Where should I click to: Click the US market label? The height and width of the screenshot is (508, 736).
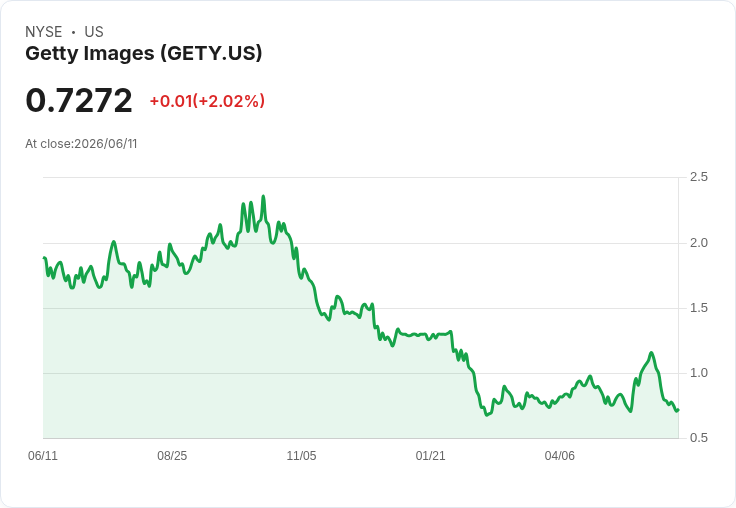[94, 32]
